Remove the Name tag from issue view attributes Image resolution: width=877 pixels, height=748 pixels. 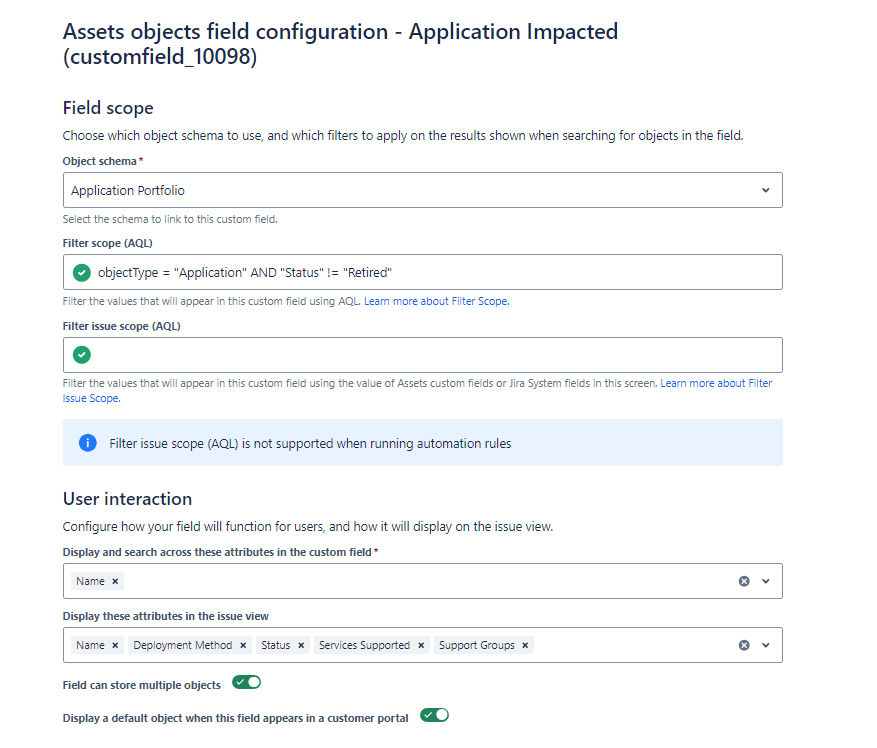coord(115,646)
